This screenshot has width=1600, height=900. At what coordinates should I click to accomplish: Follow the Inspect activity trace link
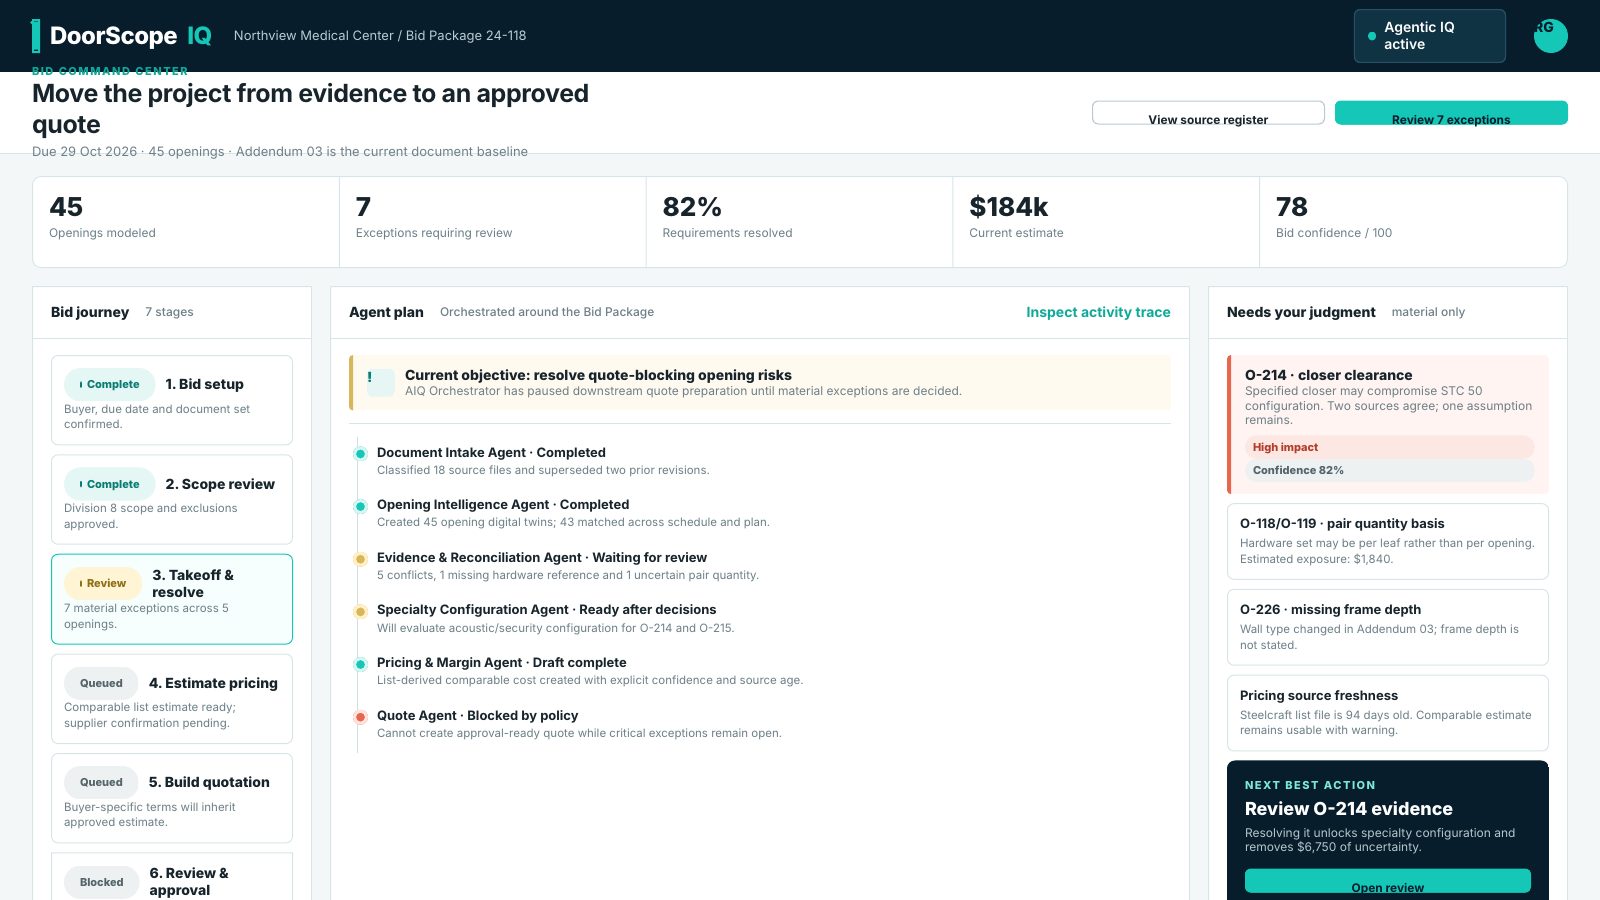1098,312
